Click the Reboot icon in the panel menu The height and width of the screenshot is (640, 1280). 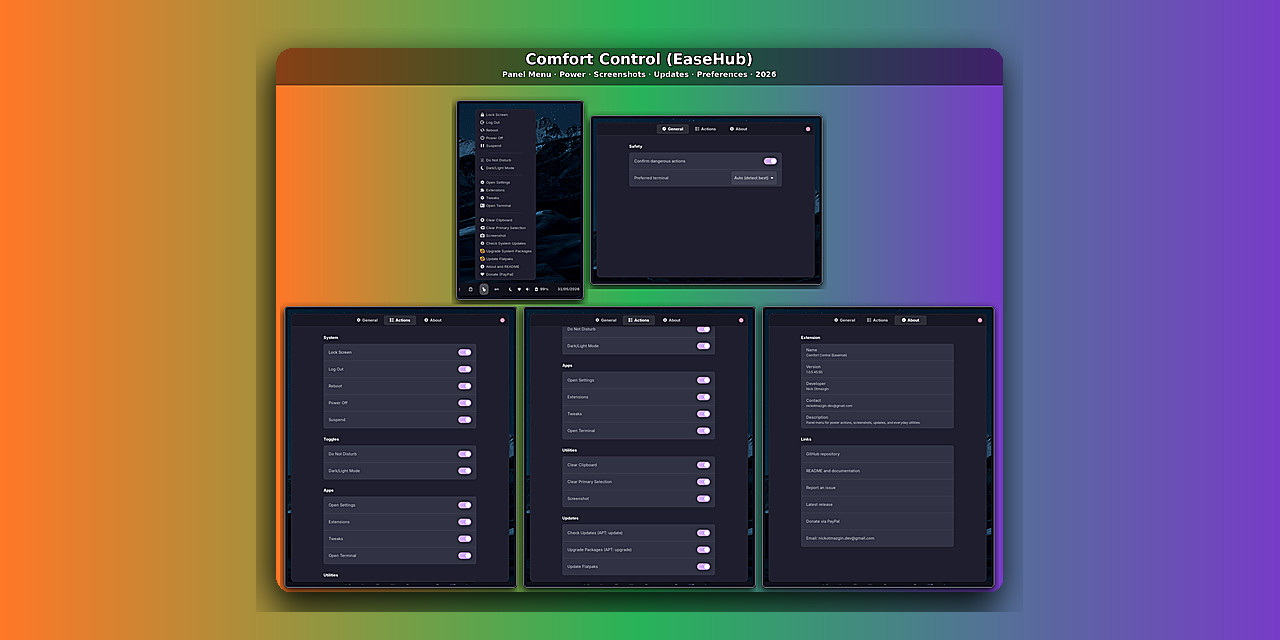point(481,130)
